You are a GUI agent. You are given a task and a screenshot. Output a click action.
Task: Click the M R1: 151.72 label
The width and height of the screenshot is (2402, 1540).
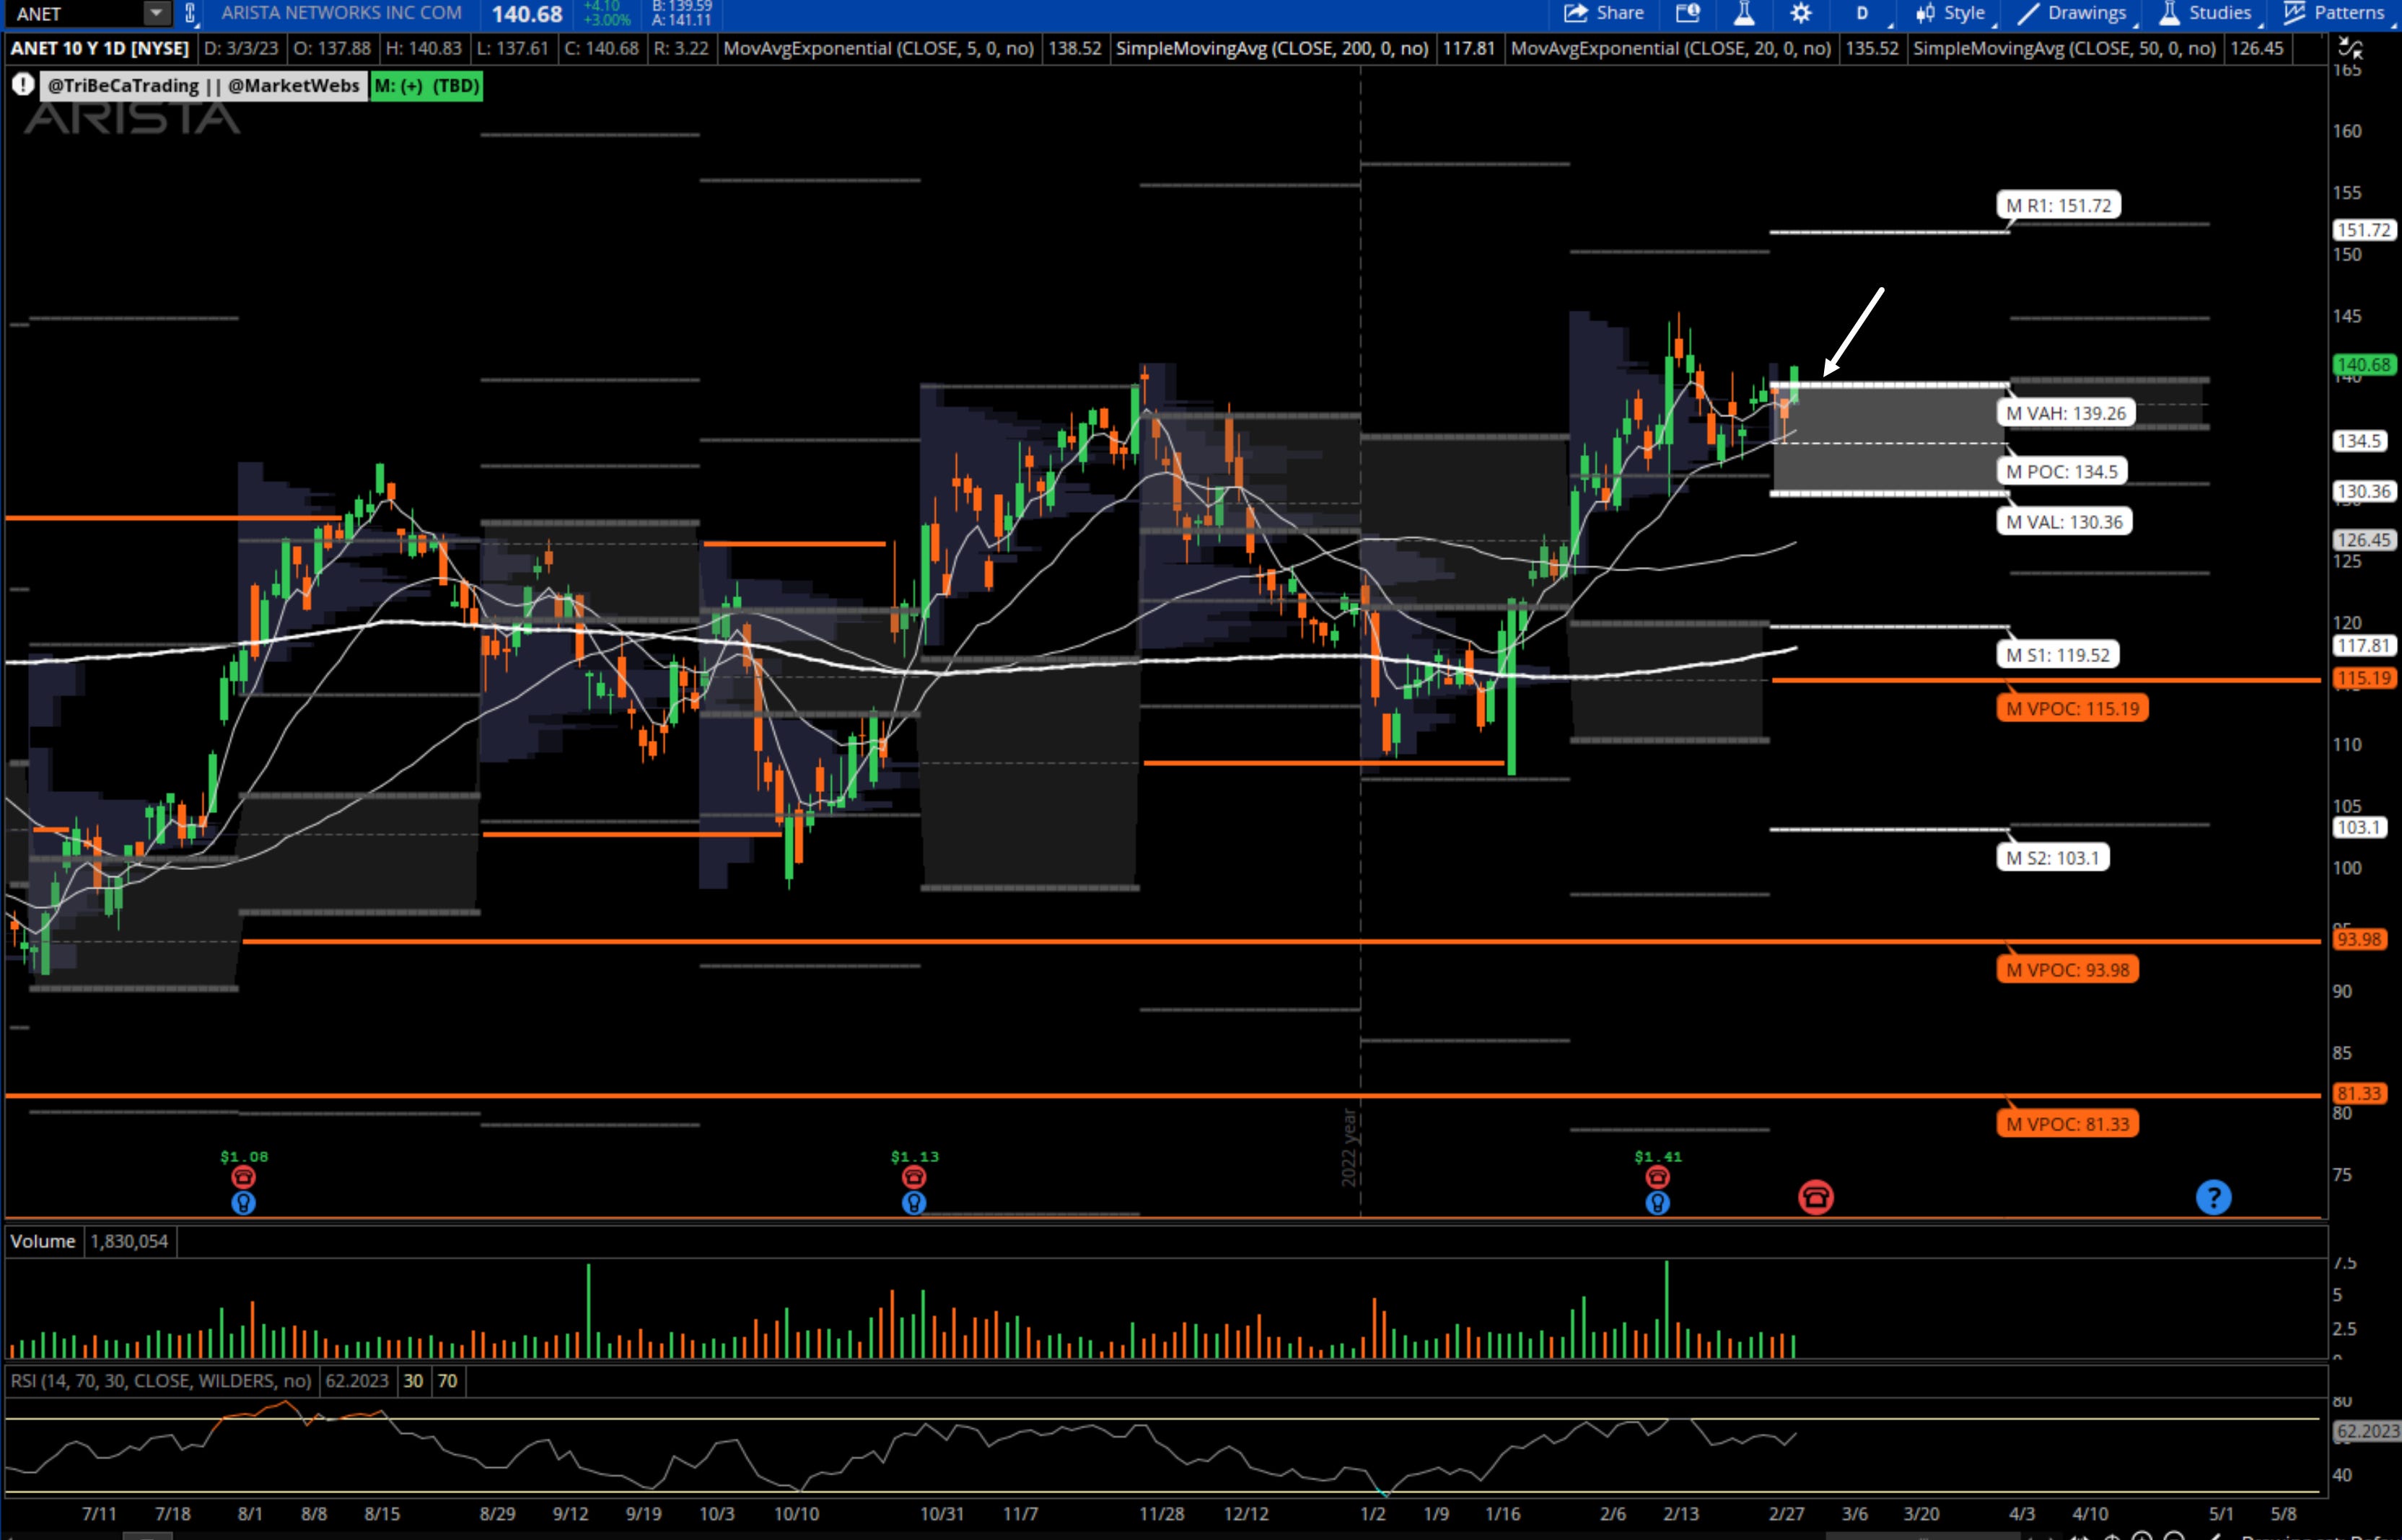(2058, 205)
